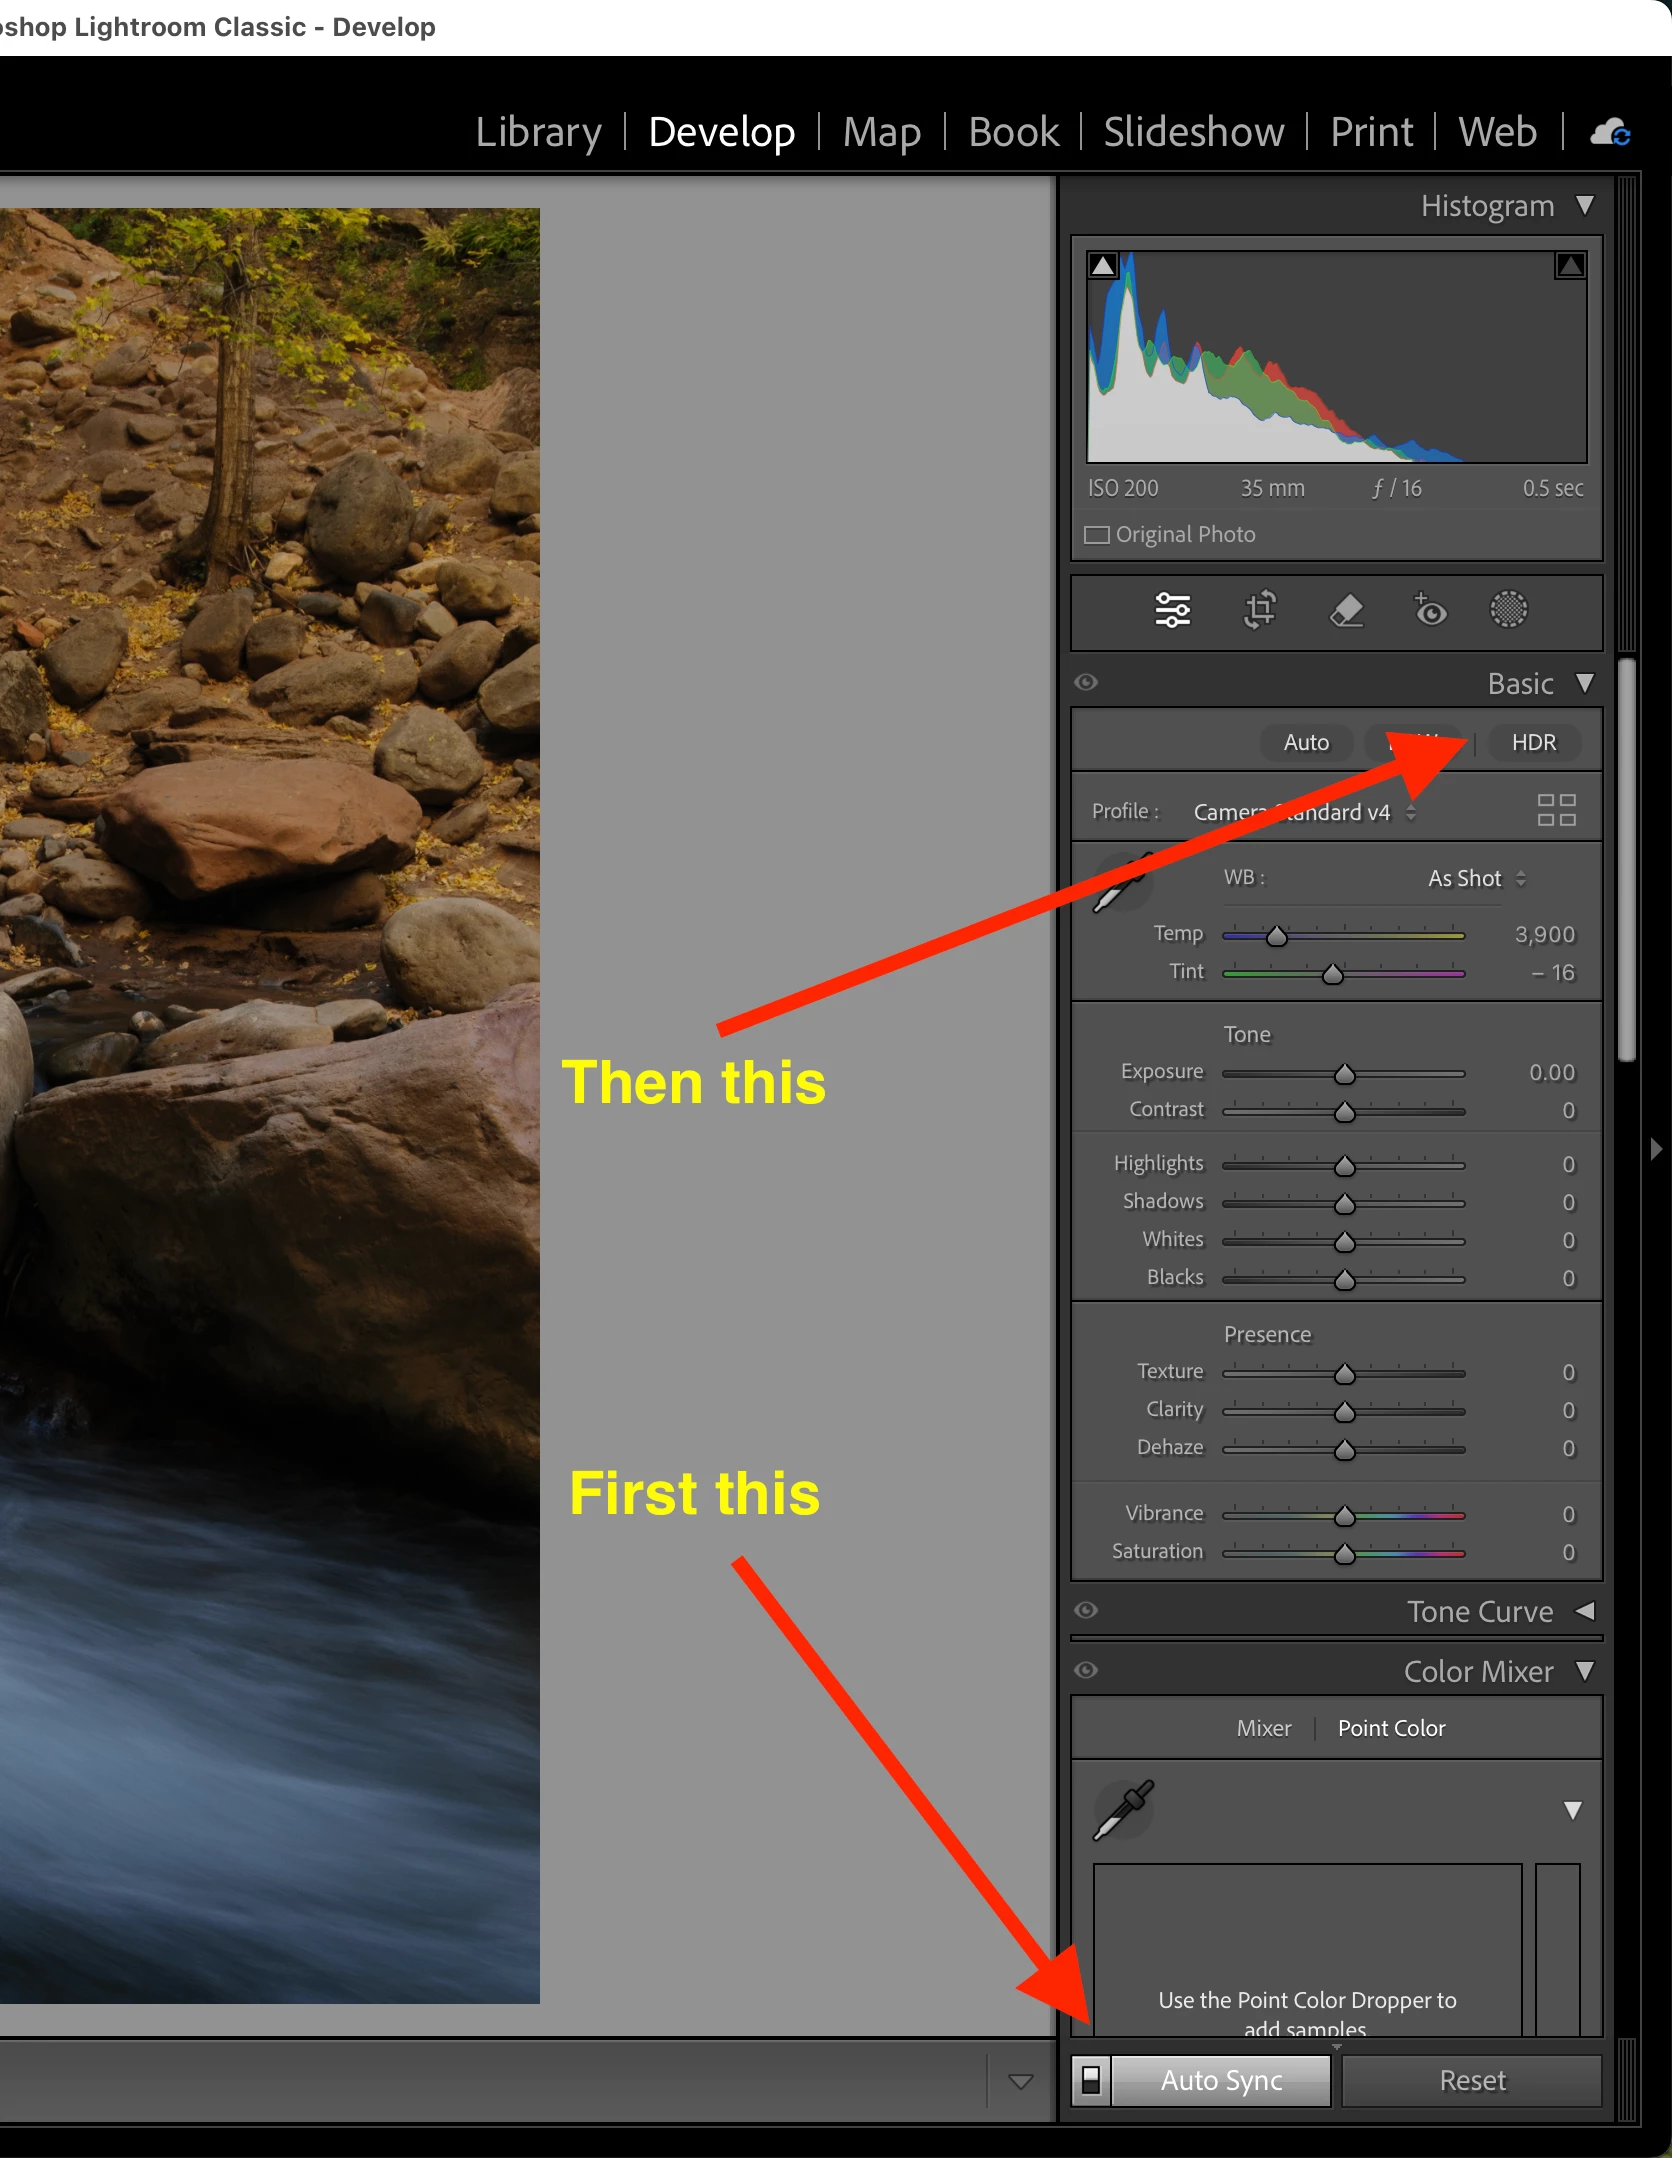Toggle Color Mixer panel visibility eye
Screen dimensions: 1672x2158
click(x=1086, y=1670)
